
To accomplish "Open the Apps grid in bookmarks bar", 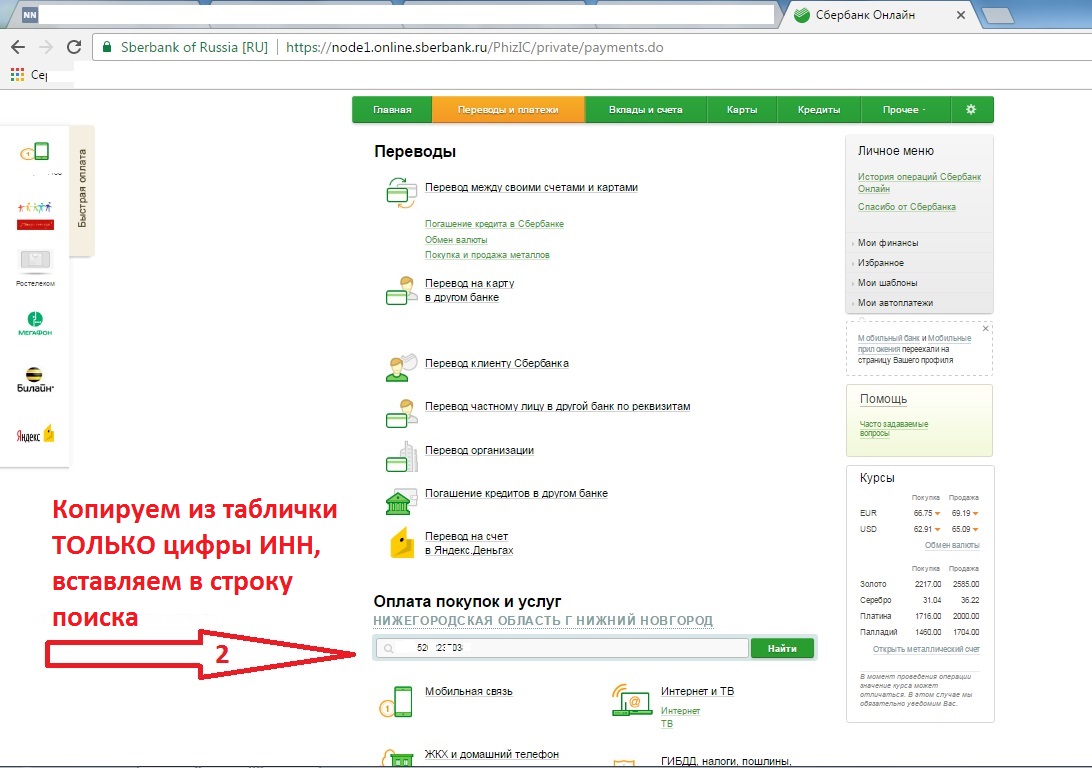I will (x=17, y=74).
